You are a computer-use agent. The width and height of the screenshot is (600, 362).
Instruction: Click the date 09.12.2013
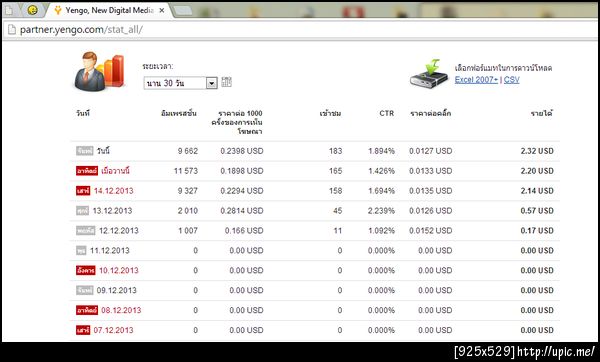point(117,290)
